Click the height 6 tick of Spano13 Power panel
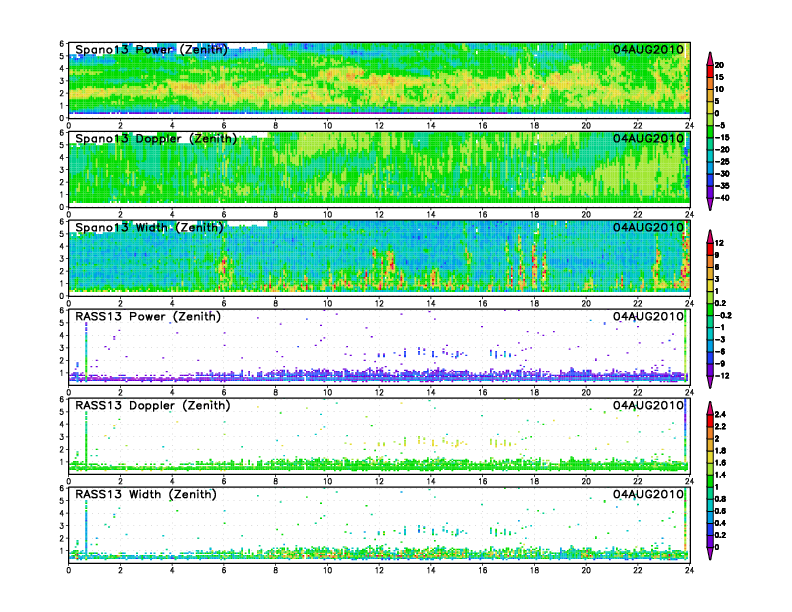Image resolution: width=792 pixels, height=612 pixels. point(62,43)
